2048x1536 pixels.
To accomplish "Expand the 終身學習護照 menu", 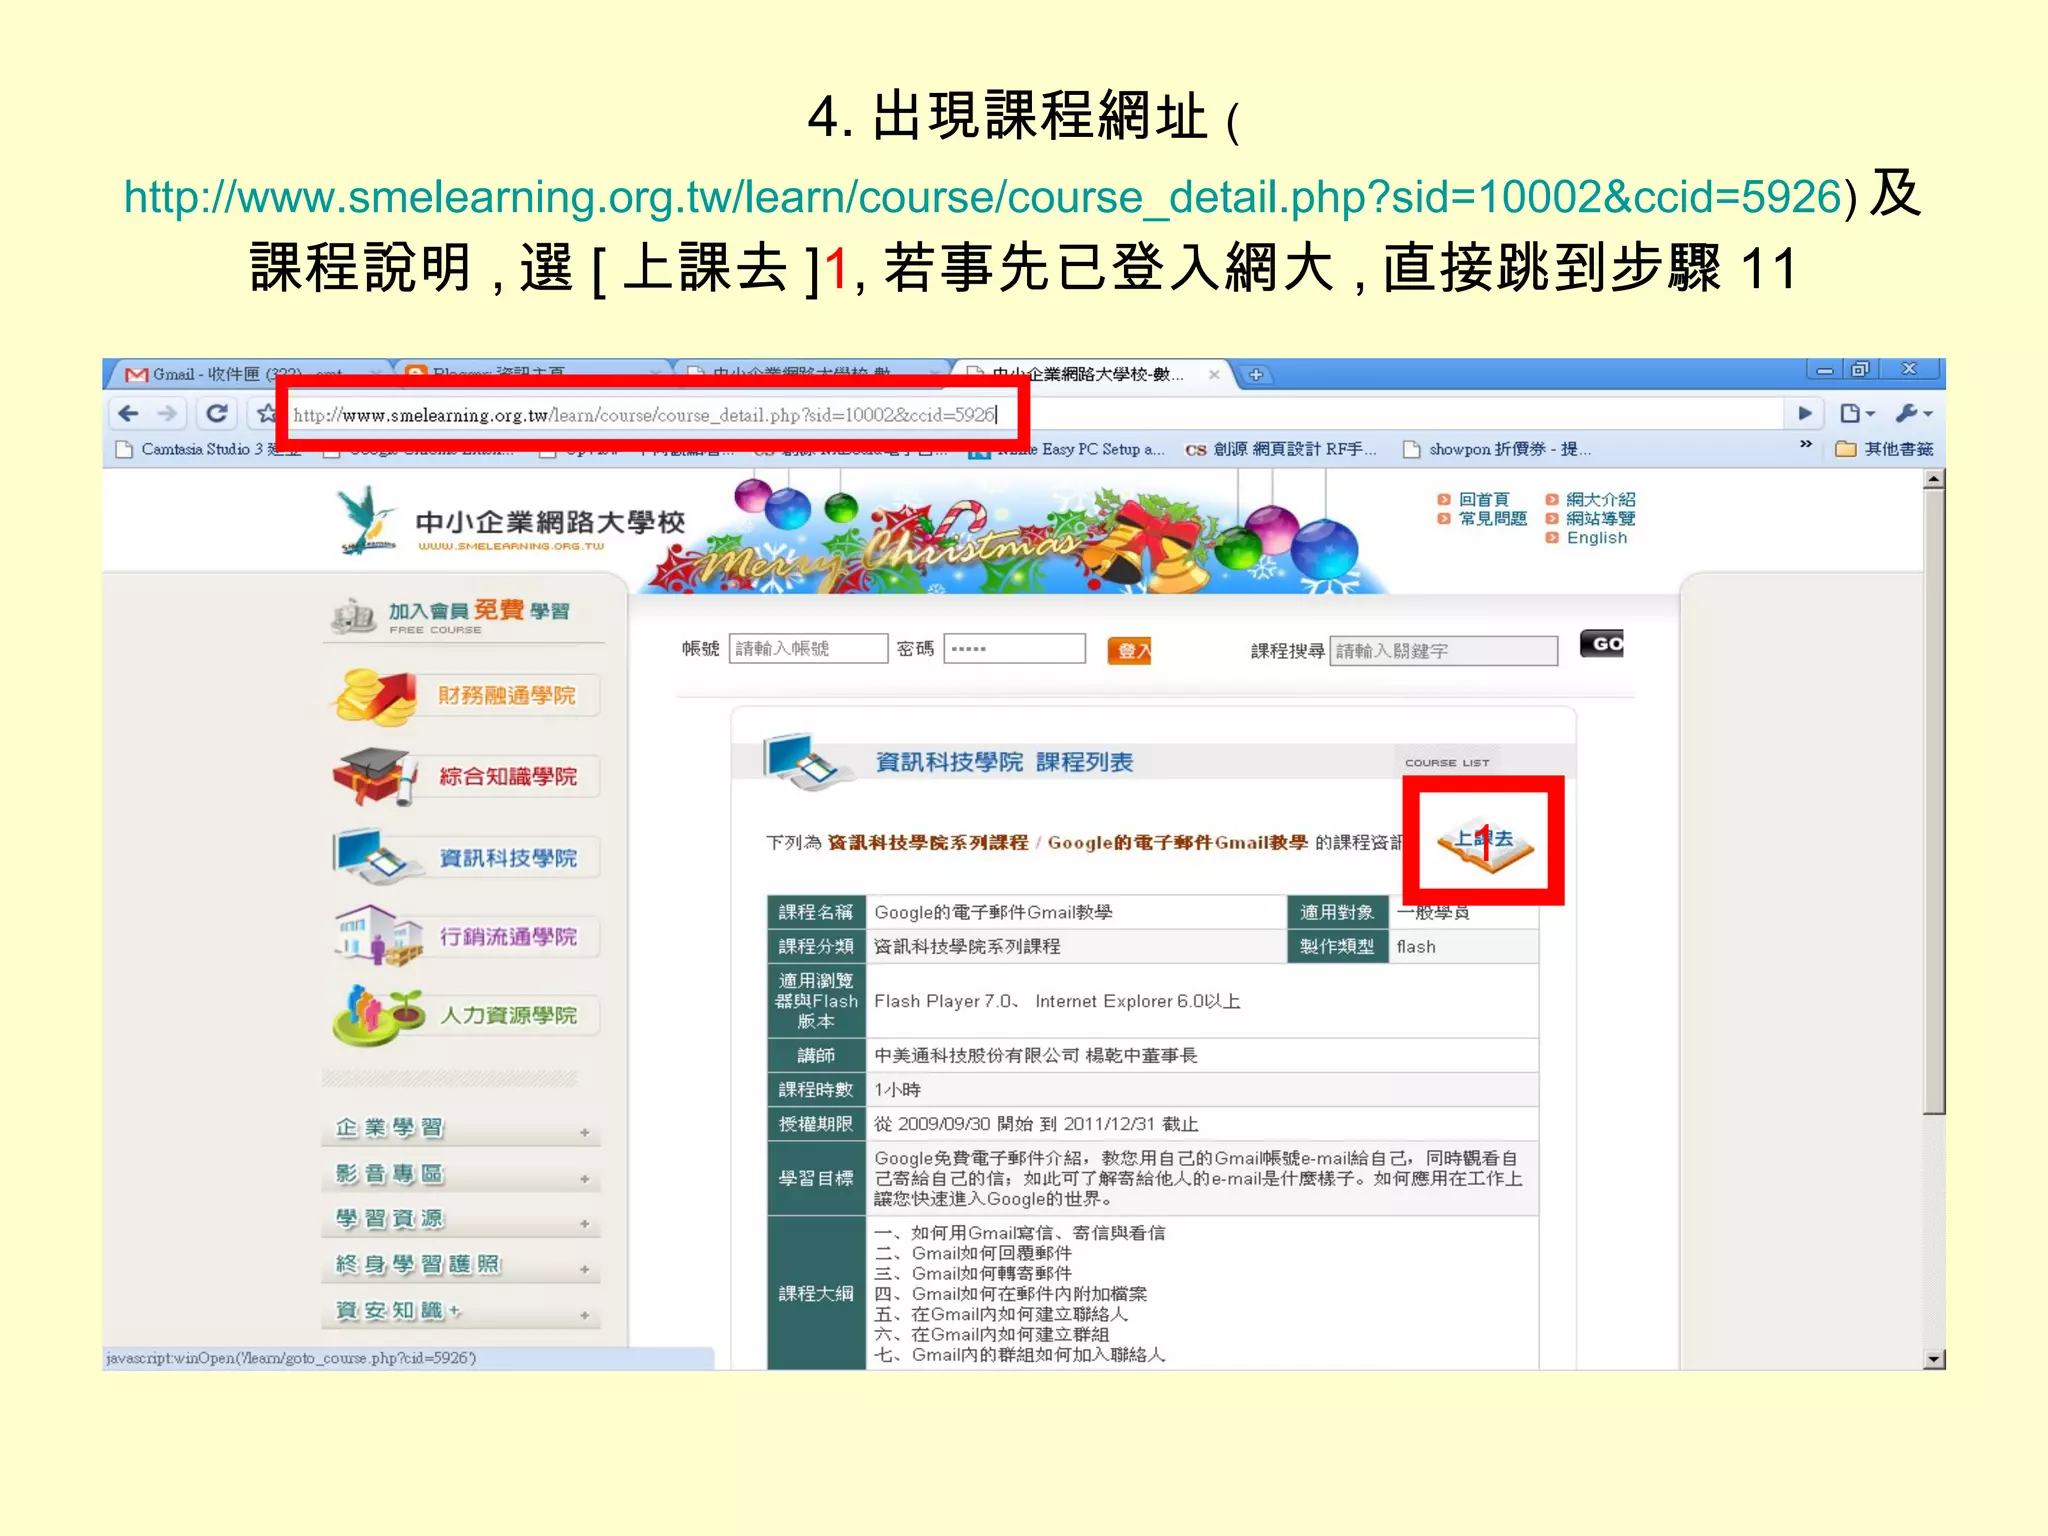I will click(x=462, y=1265).
